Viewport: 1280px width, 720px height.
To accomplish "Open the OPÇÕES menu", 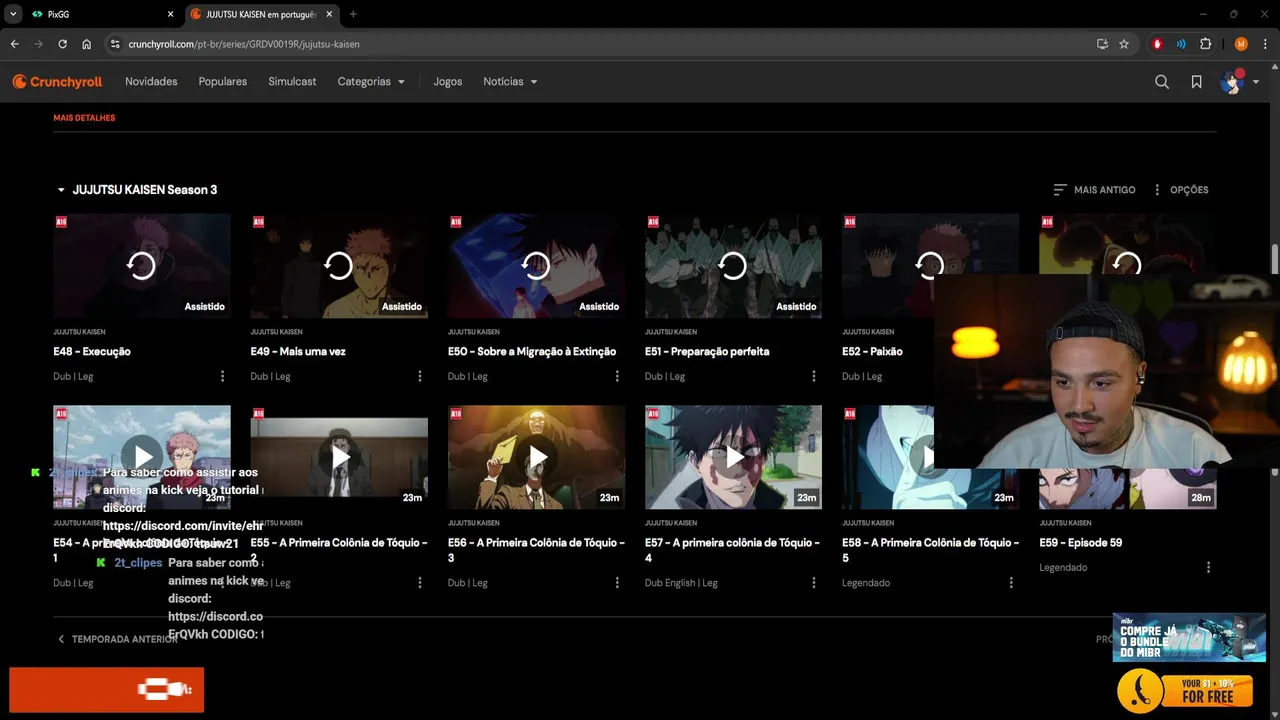I will pos(1180,190).
